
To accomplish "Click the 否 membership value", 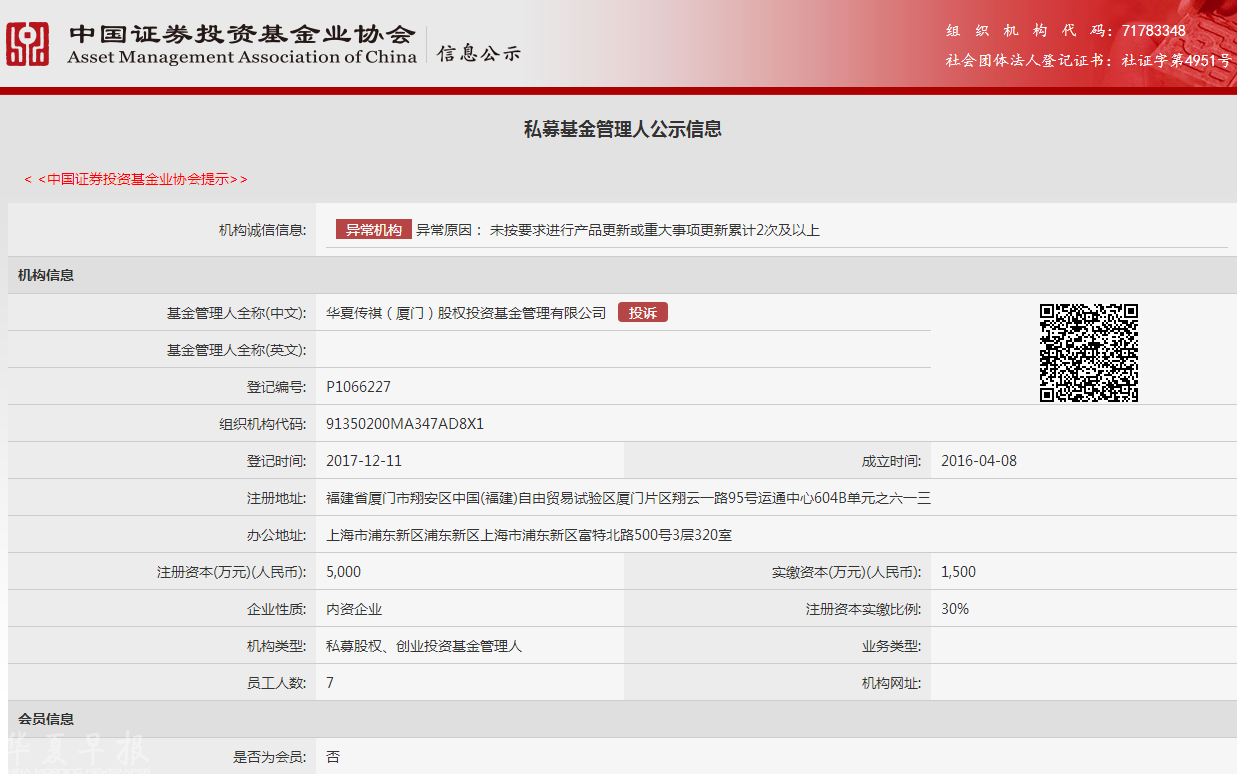I will [333, 757].
